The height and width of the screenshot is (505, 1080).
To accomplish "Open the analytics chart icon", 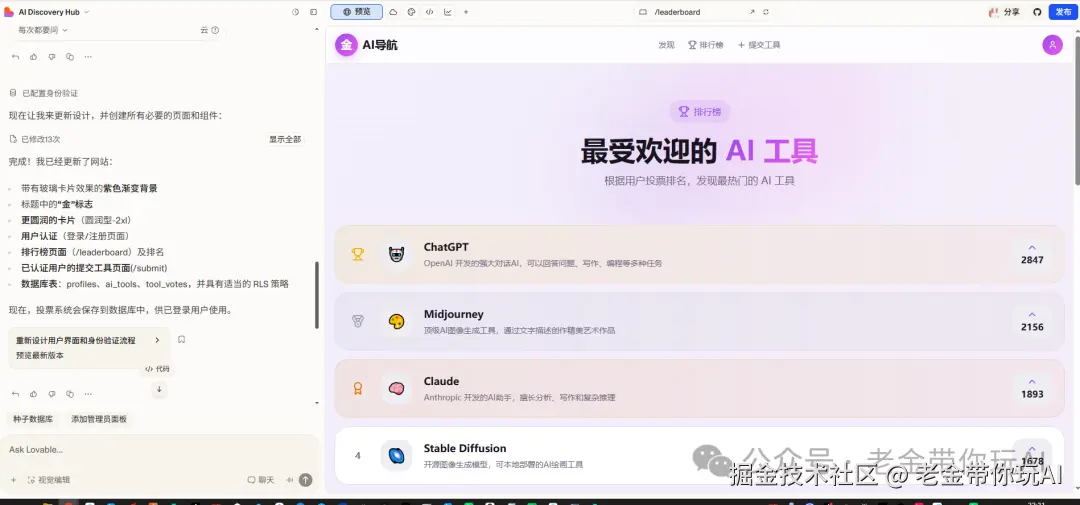I will click(448, 12).
